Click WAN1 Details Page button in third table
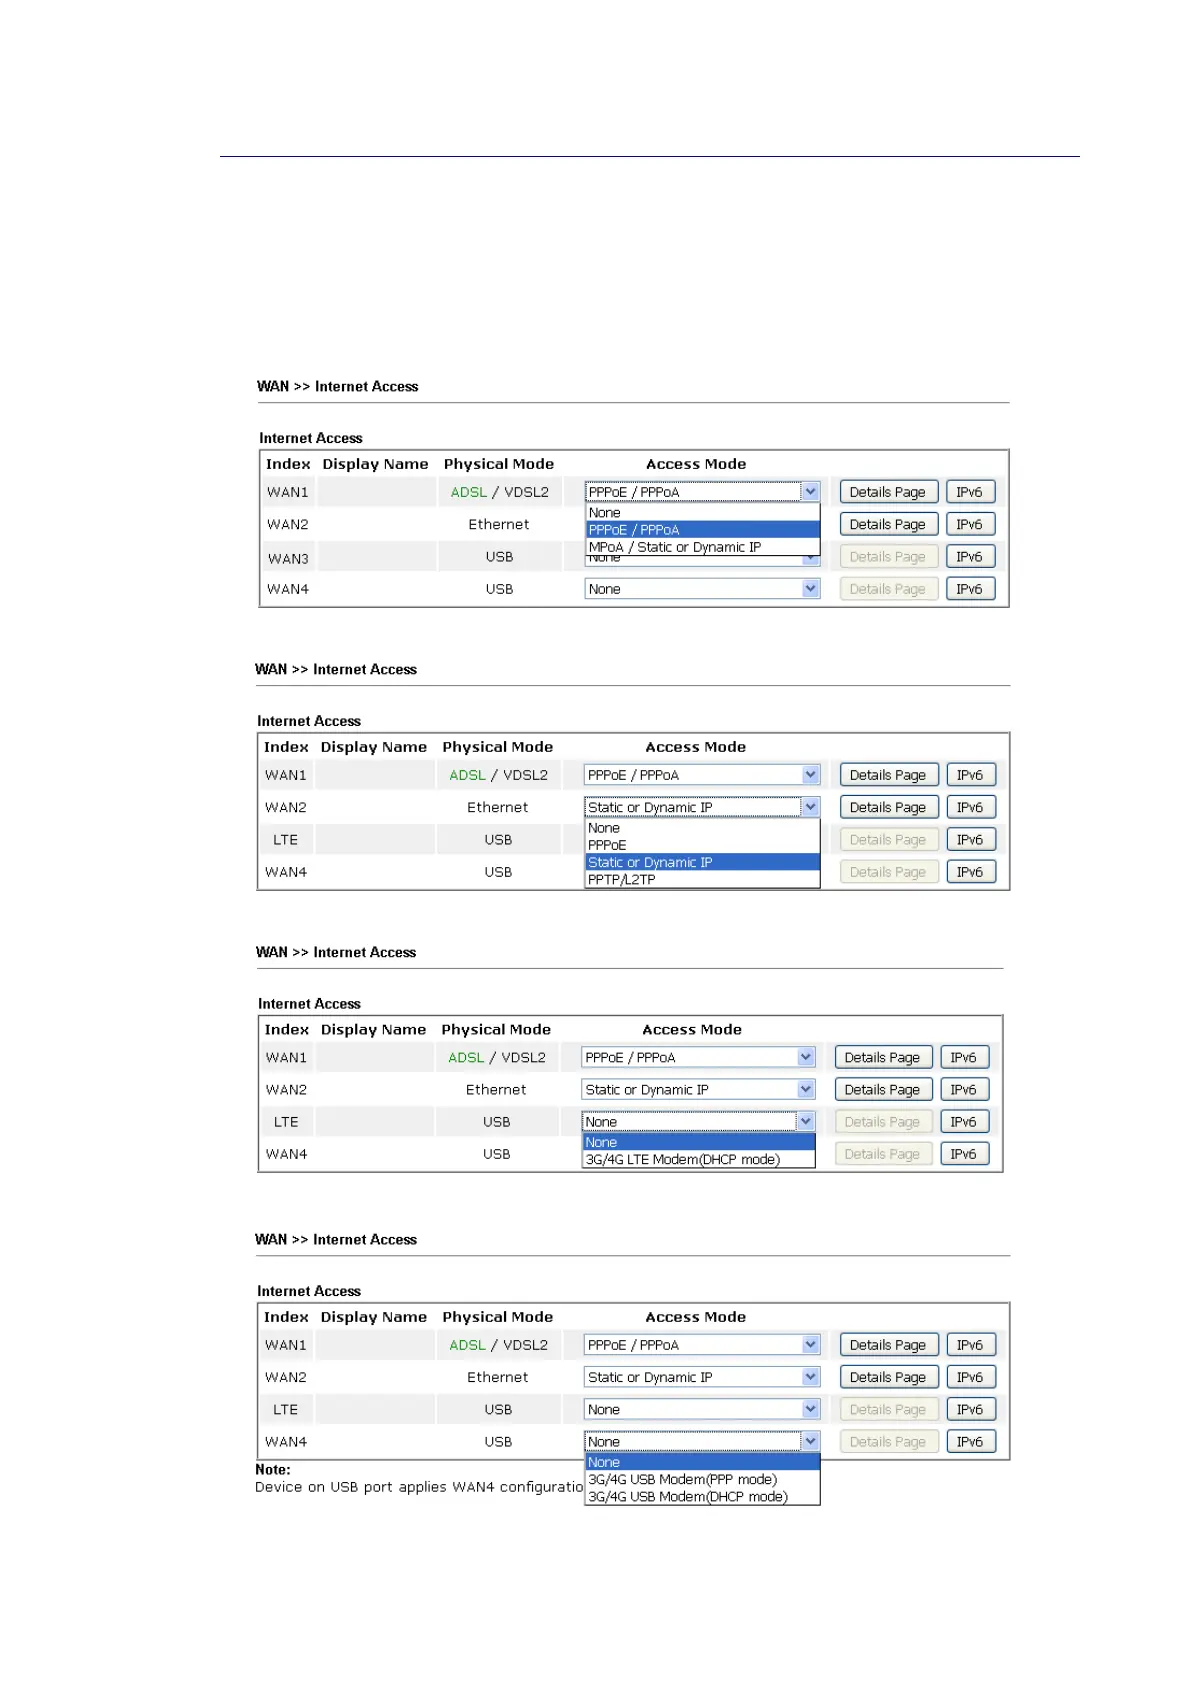 coord(882,1057)
